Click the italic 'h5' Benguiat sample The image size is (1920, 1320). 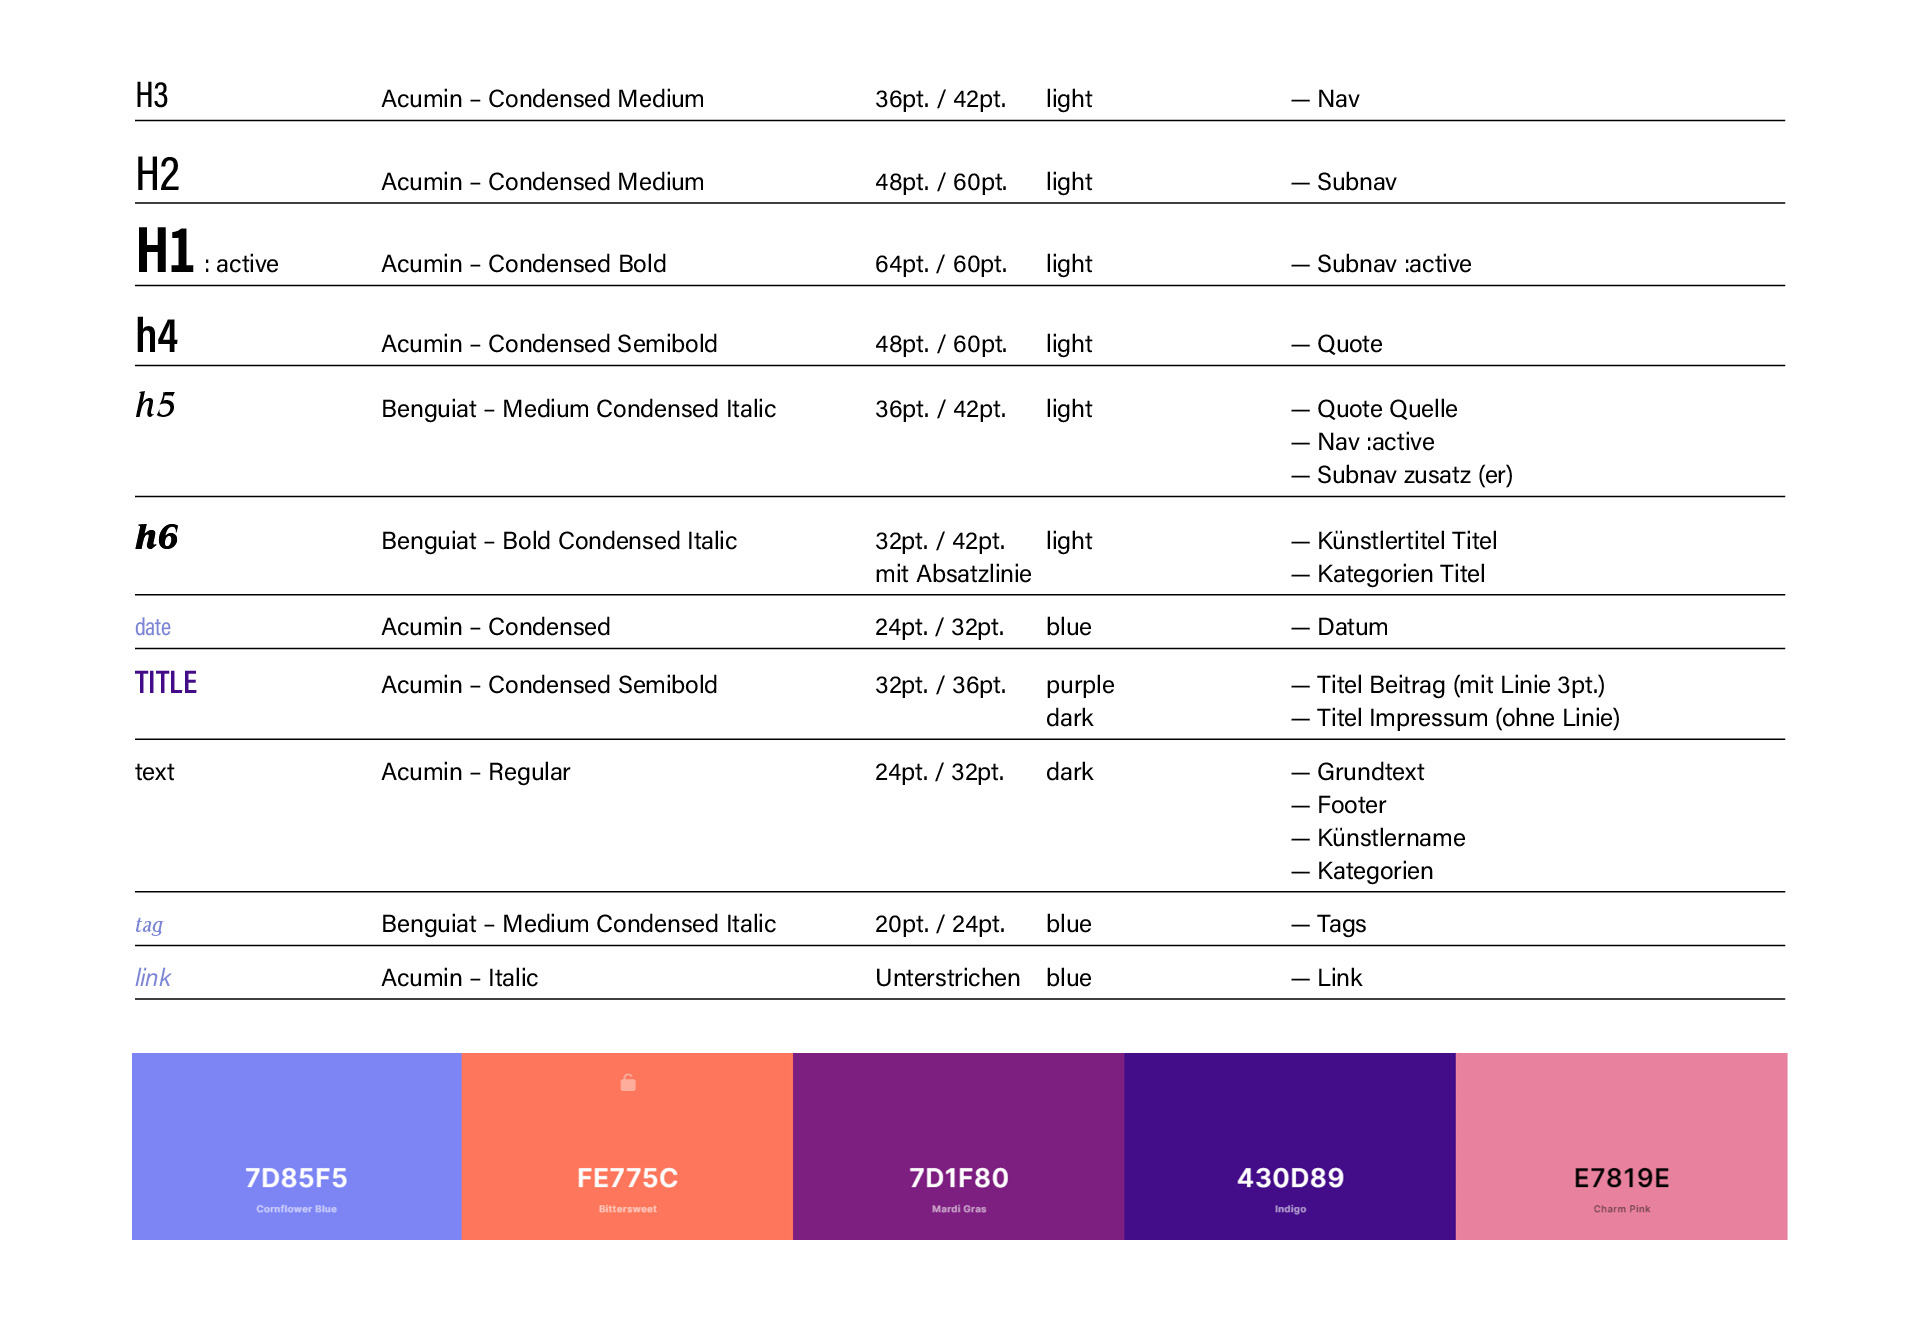point(156,405)
